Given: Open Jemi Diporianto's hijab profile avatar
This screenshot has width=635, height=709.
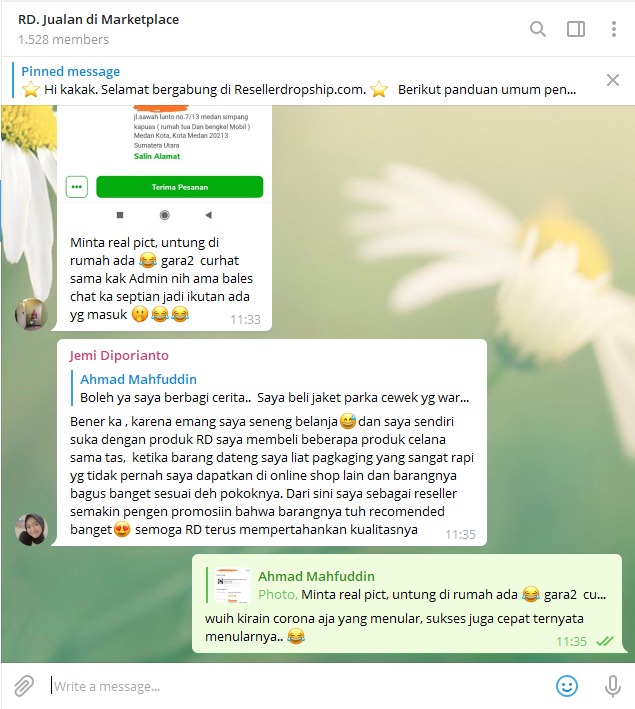Looking at the screenshot, I should (x=31, y=529).
